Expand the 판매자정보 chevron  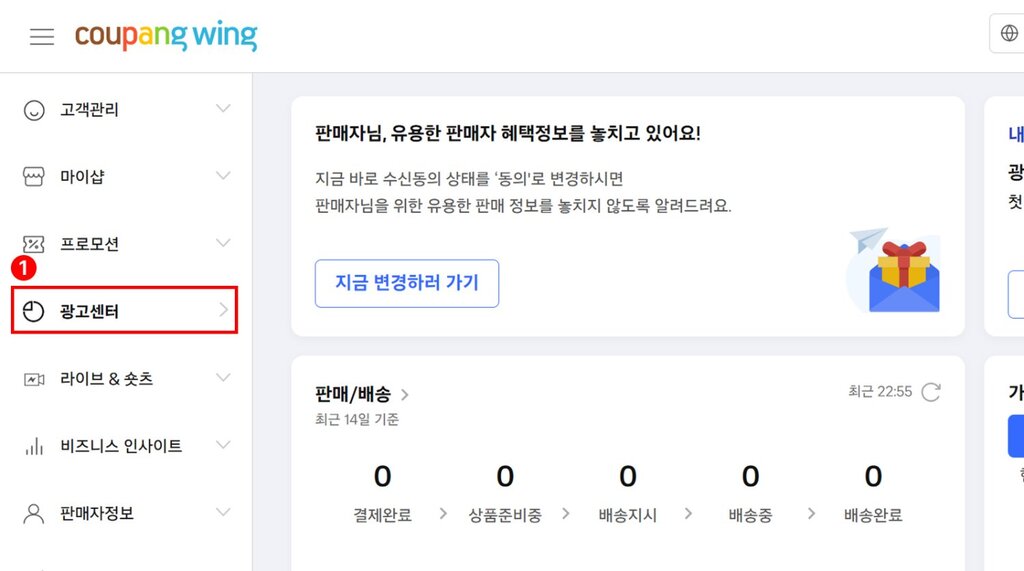[x=223, y=512]
